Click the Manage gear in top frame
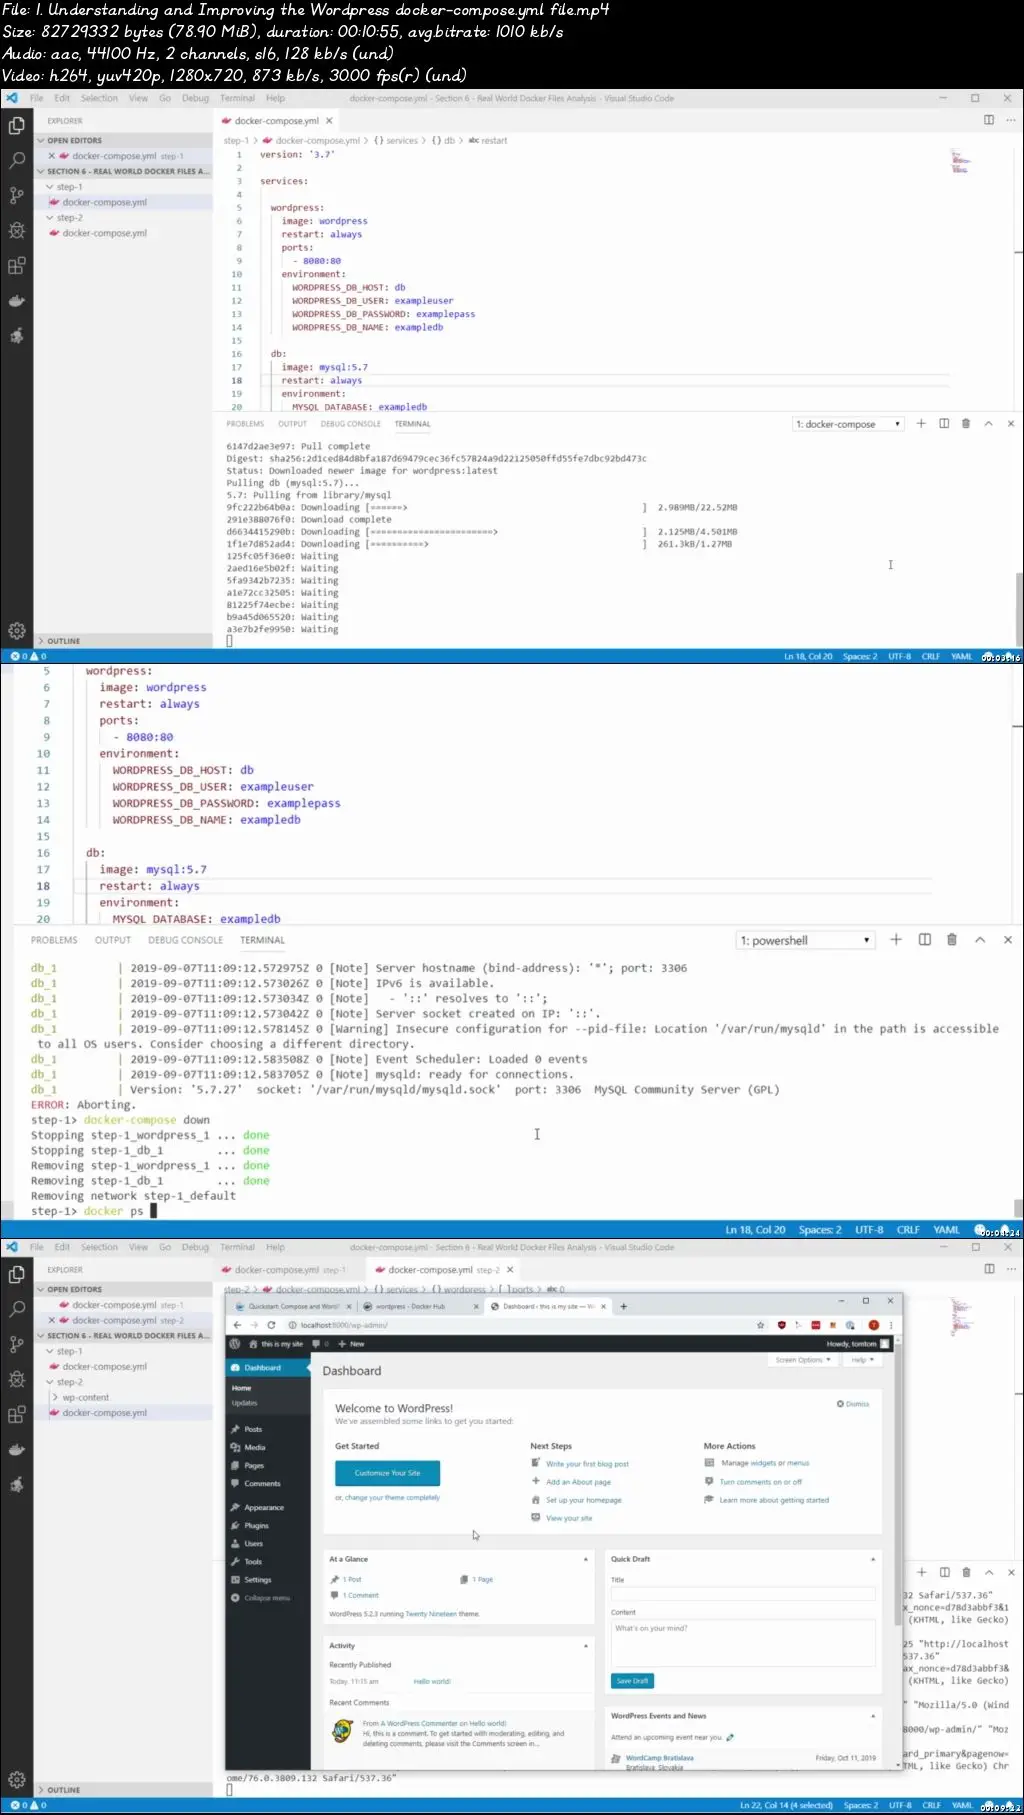The width and height of the screenshot is (1024, 1815). coord(17,631)
